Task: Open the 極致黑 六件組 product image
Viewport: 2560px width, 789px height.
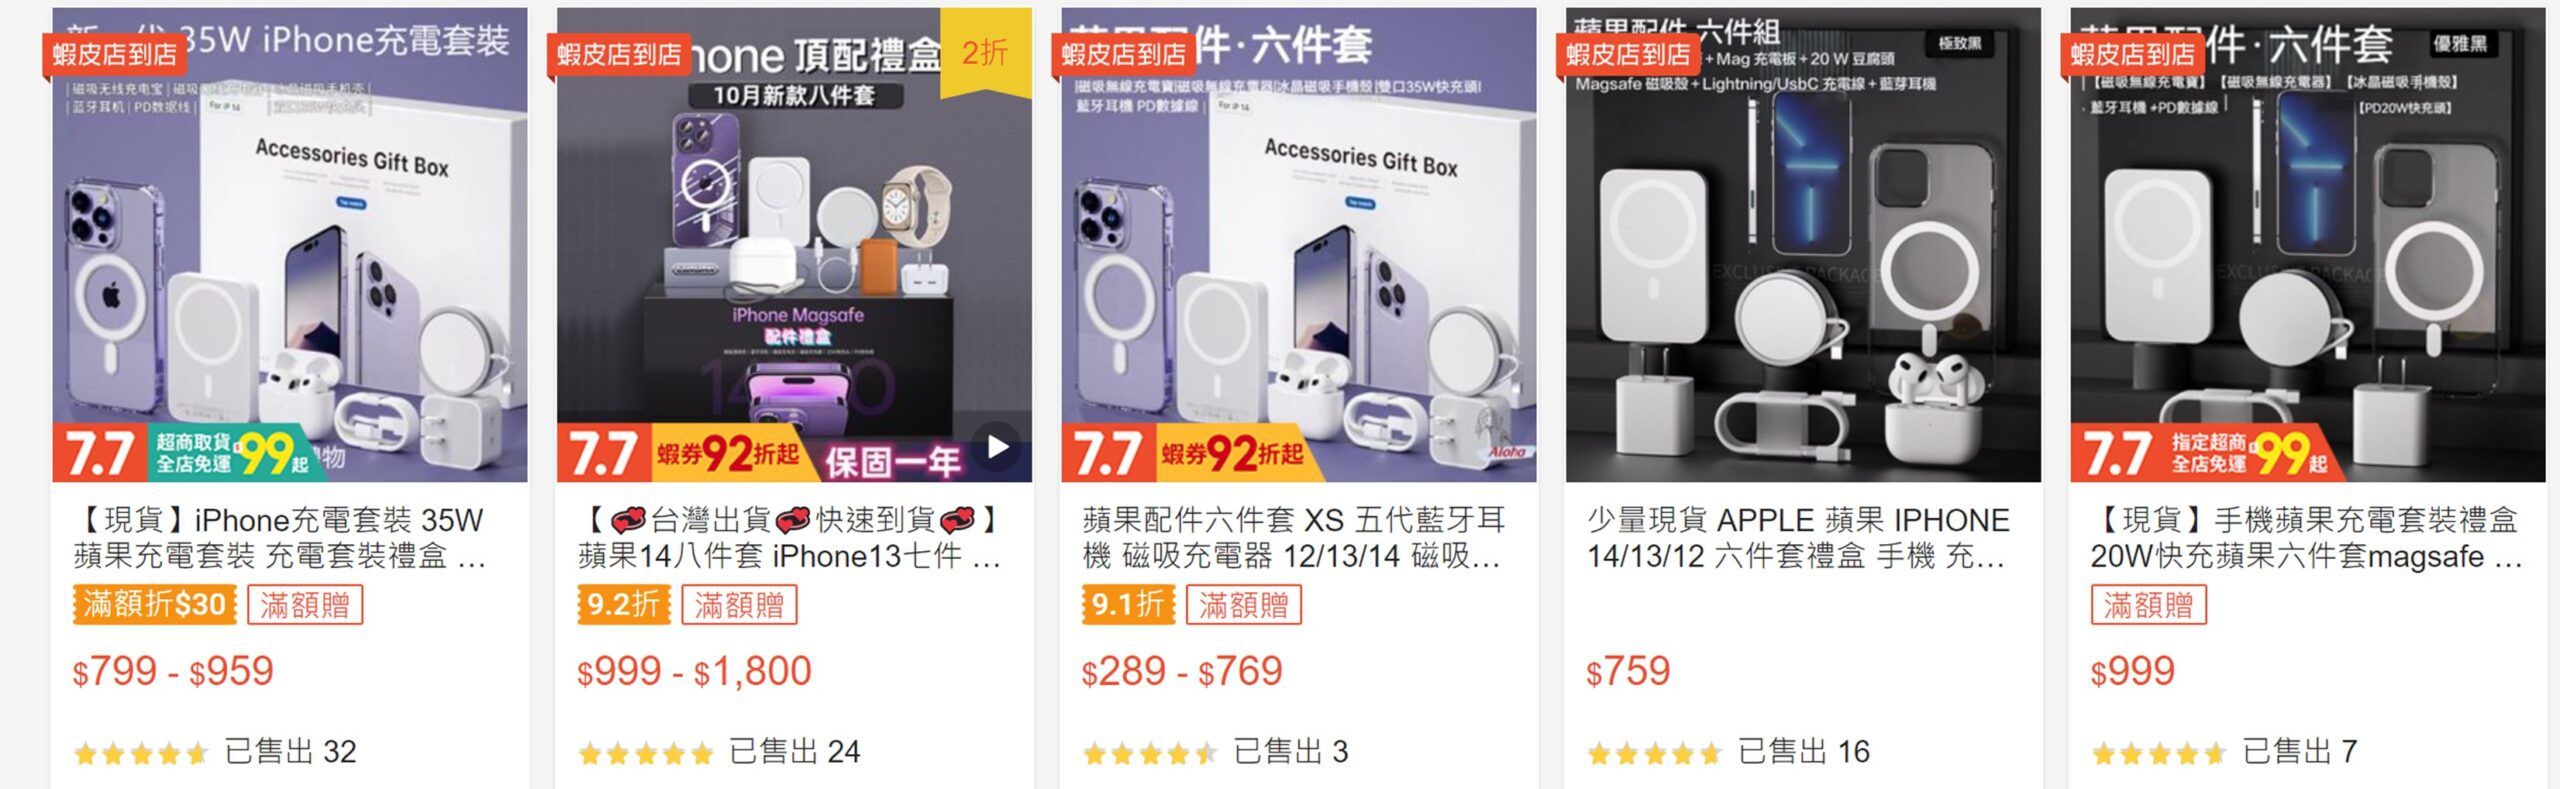Action: 1803,245
